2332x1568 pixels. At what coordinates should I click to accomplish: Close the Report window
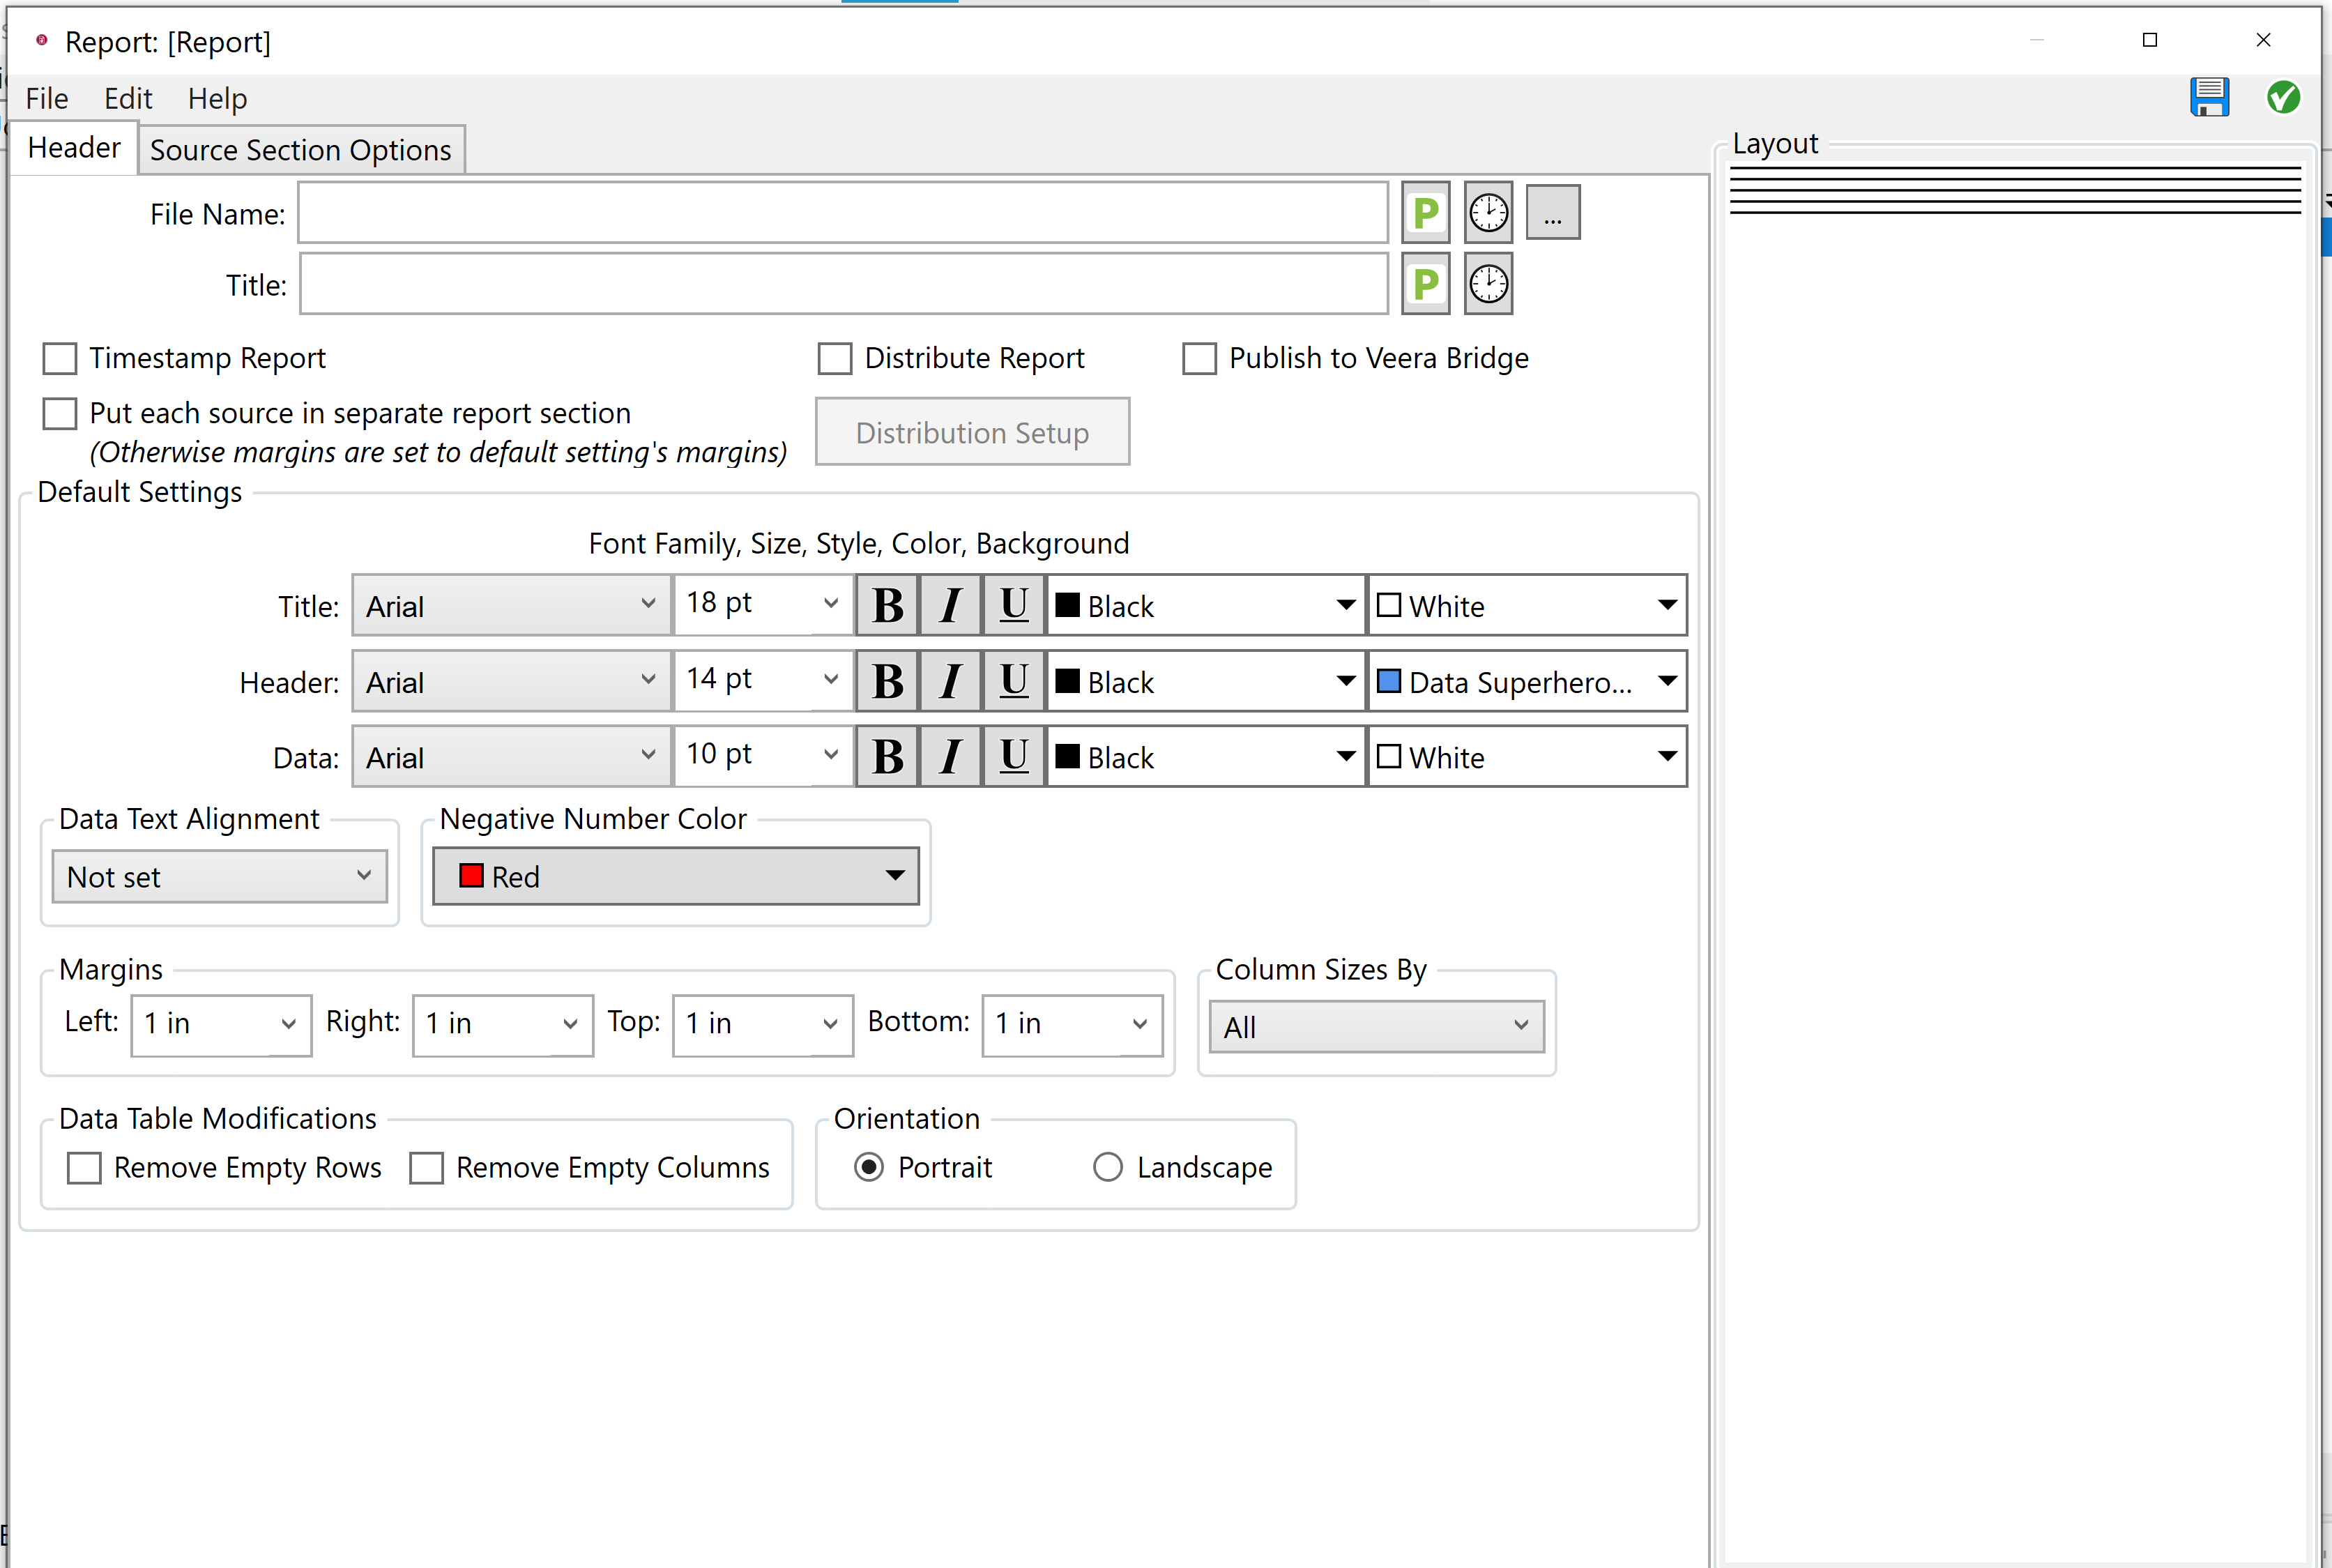(x=2263, y=40)
